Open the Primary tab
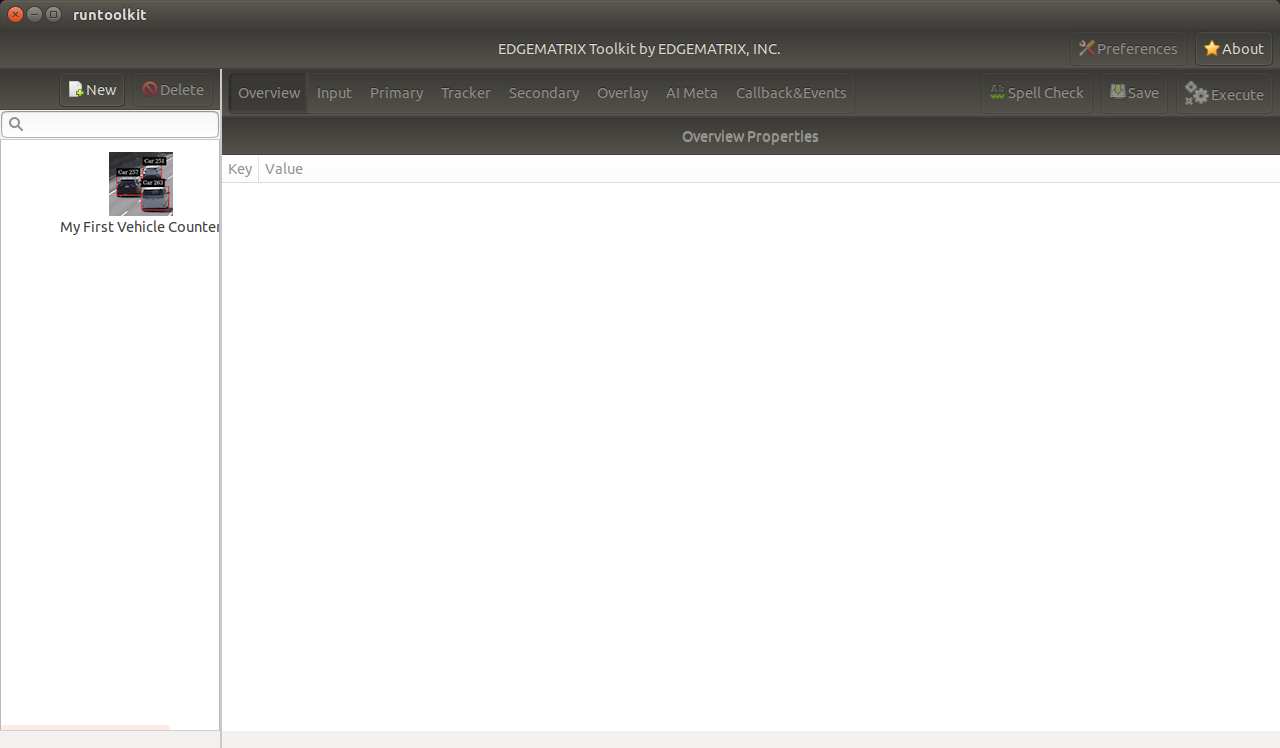1280x748 pixels. click(397, 93)
